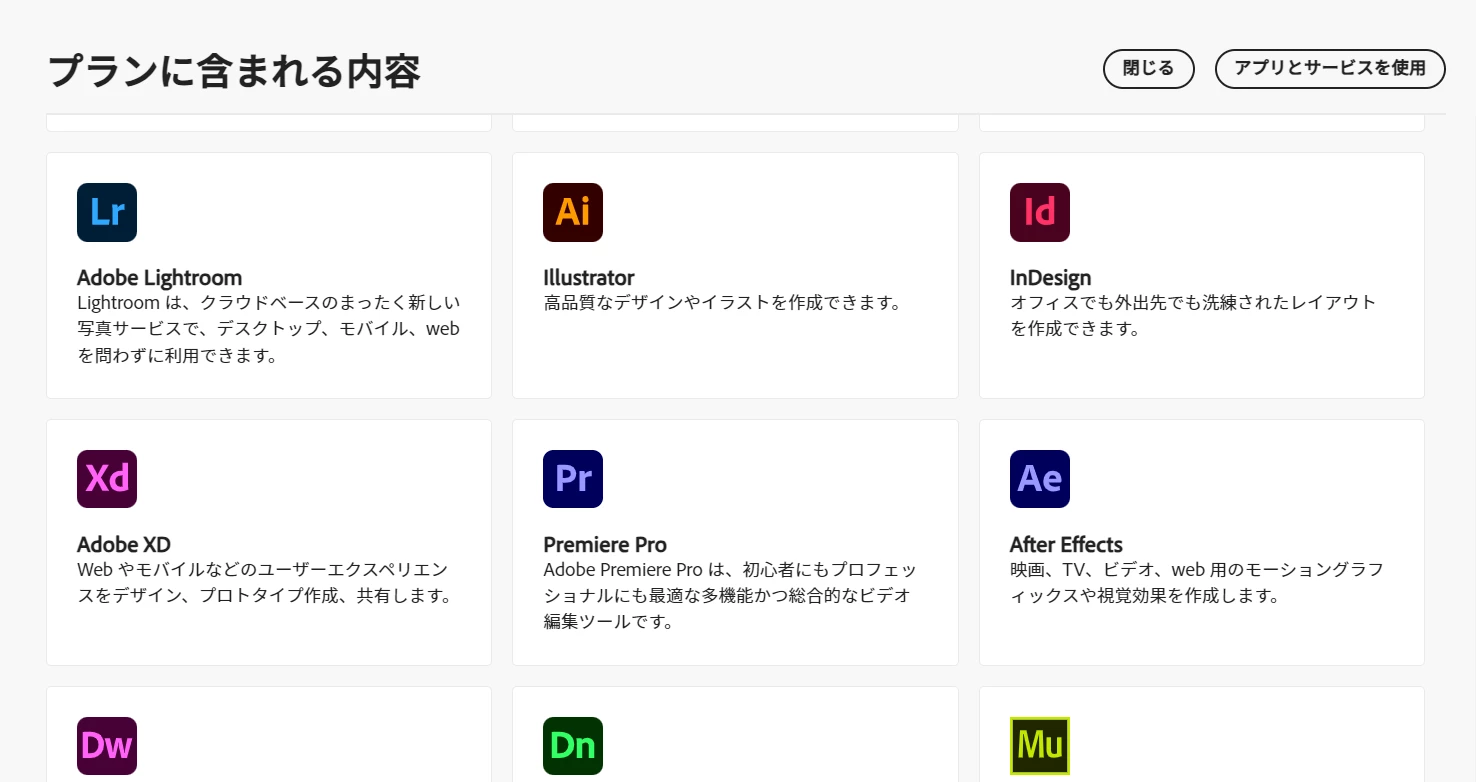
Task: Click Premiere Pro description about ビデオ編集ツール
Action: point(730,596)
